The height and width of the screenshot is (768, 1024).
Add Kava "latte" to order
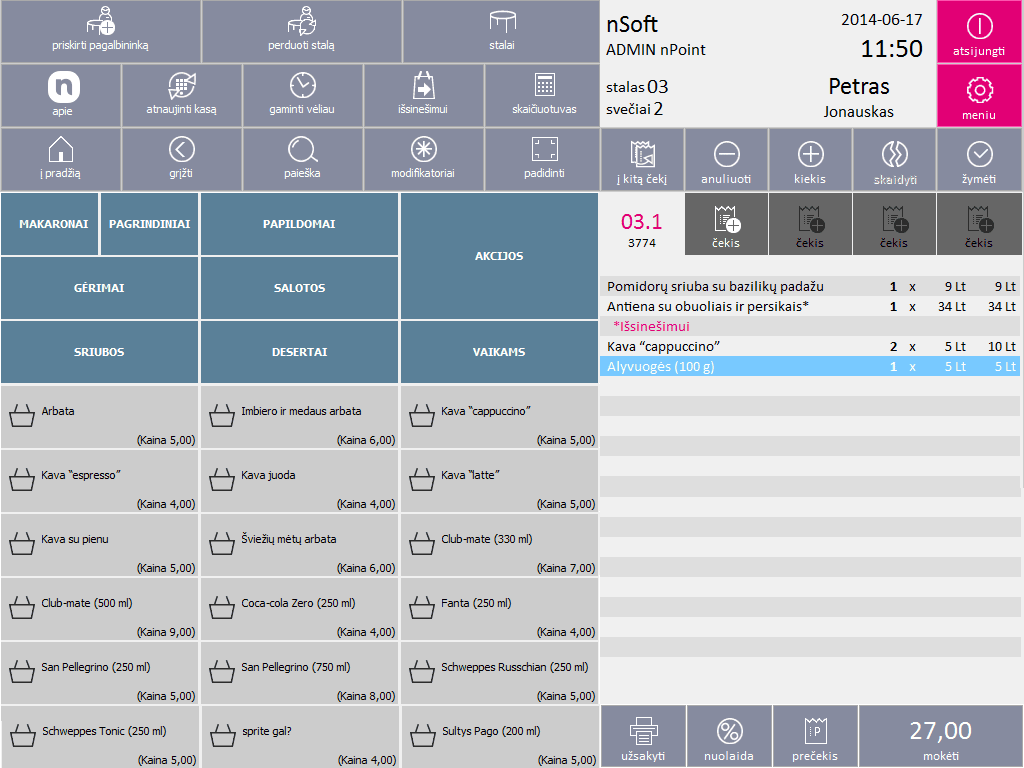coord(499,481)
